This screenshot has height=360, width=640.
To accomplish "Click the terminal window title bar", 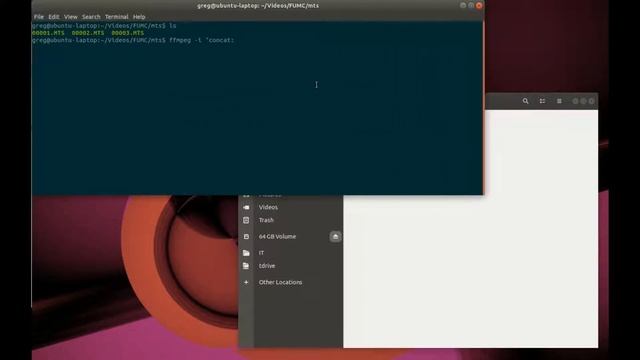I will (258, 6).
